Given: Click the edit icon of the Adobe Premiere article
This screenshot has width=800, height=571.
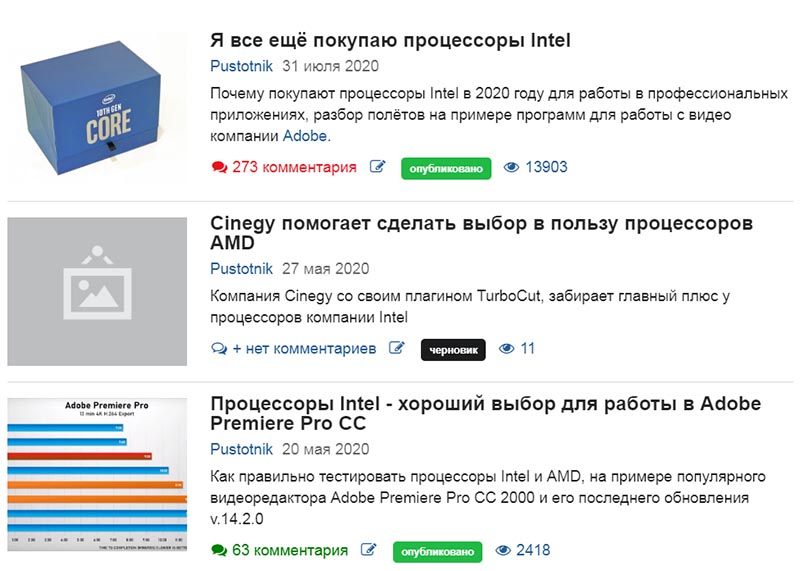Looking at the screenshot, I should click(369, 550).
